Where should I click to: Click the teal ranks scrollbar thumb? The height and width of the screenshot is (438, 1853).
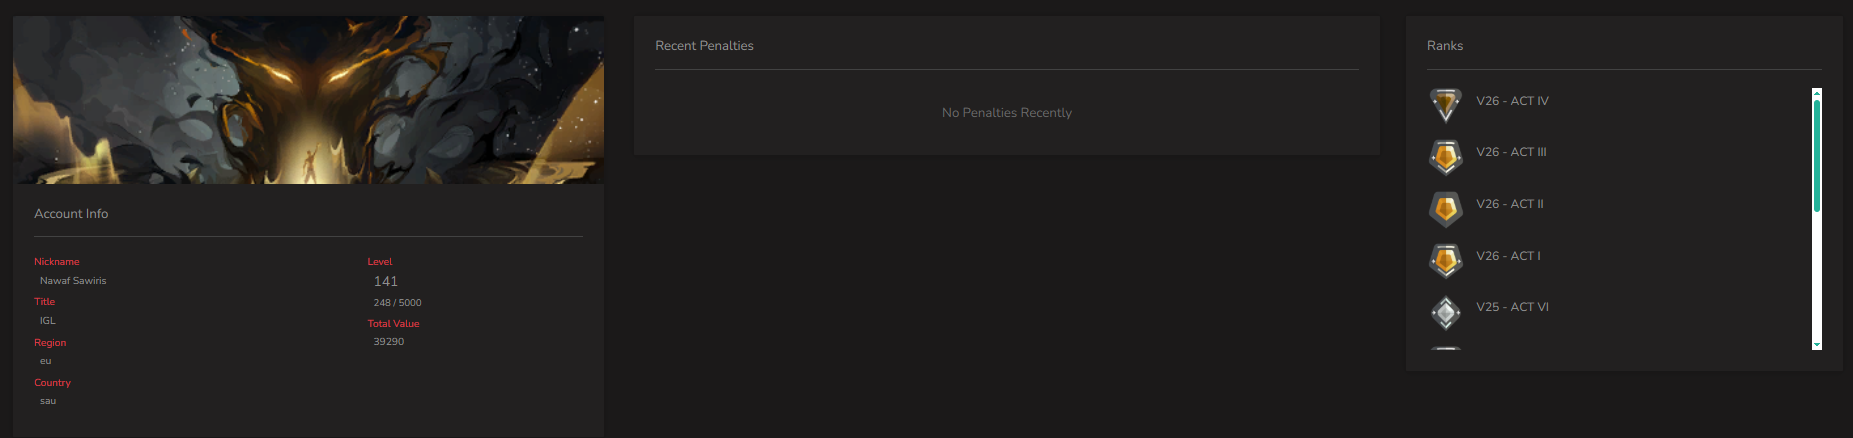coord(1817,156)
